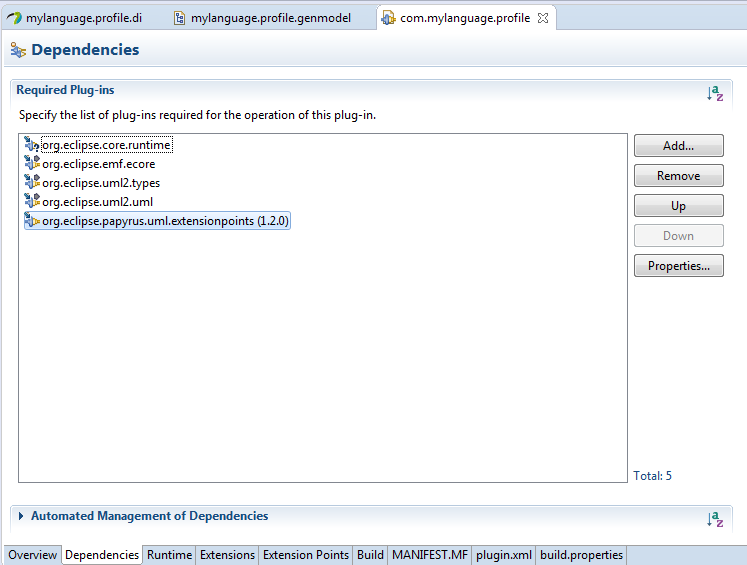Image resolution: width=747 pixels, height=565 pixels.
Task: Click the Remove button
Action: pyautogui.click(x=678, y=175)
